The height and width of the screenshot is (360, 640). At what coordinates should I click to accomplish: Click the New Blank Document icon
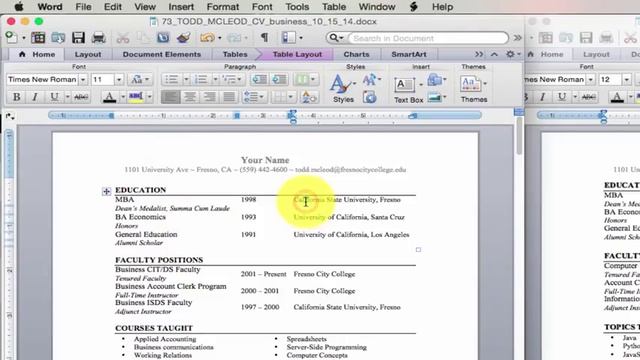pos(11,38)
